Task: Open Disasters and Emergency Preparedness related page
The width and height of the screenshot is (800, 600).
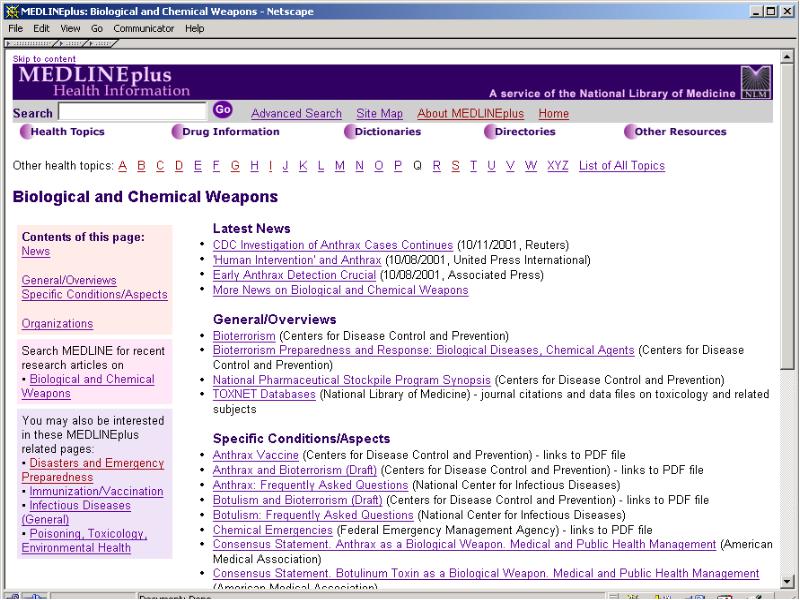Action: click(93, 470)
